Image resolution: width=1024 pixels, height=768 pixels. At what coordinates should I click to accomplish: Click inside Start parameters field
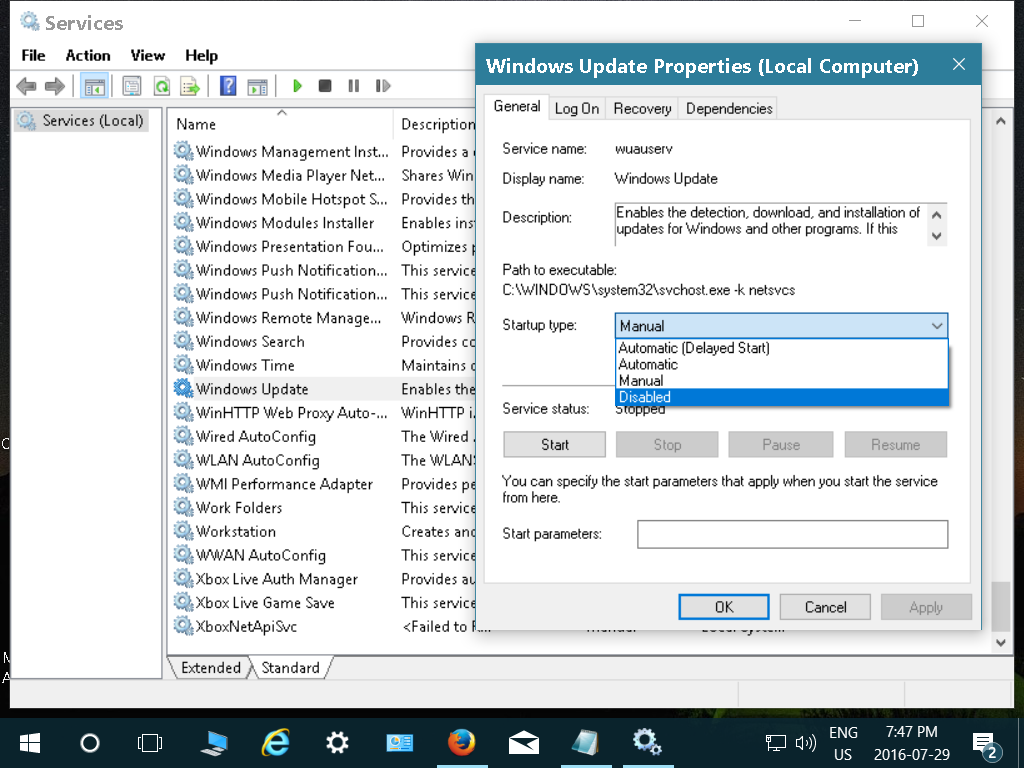[x=792, y=534]
